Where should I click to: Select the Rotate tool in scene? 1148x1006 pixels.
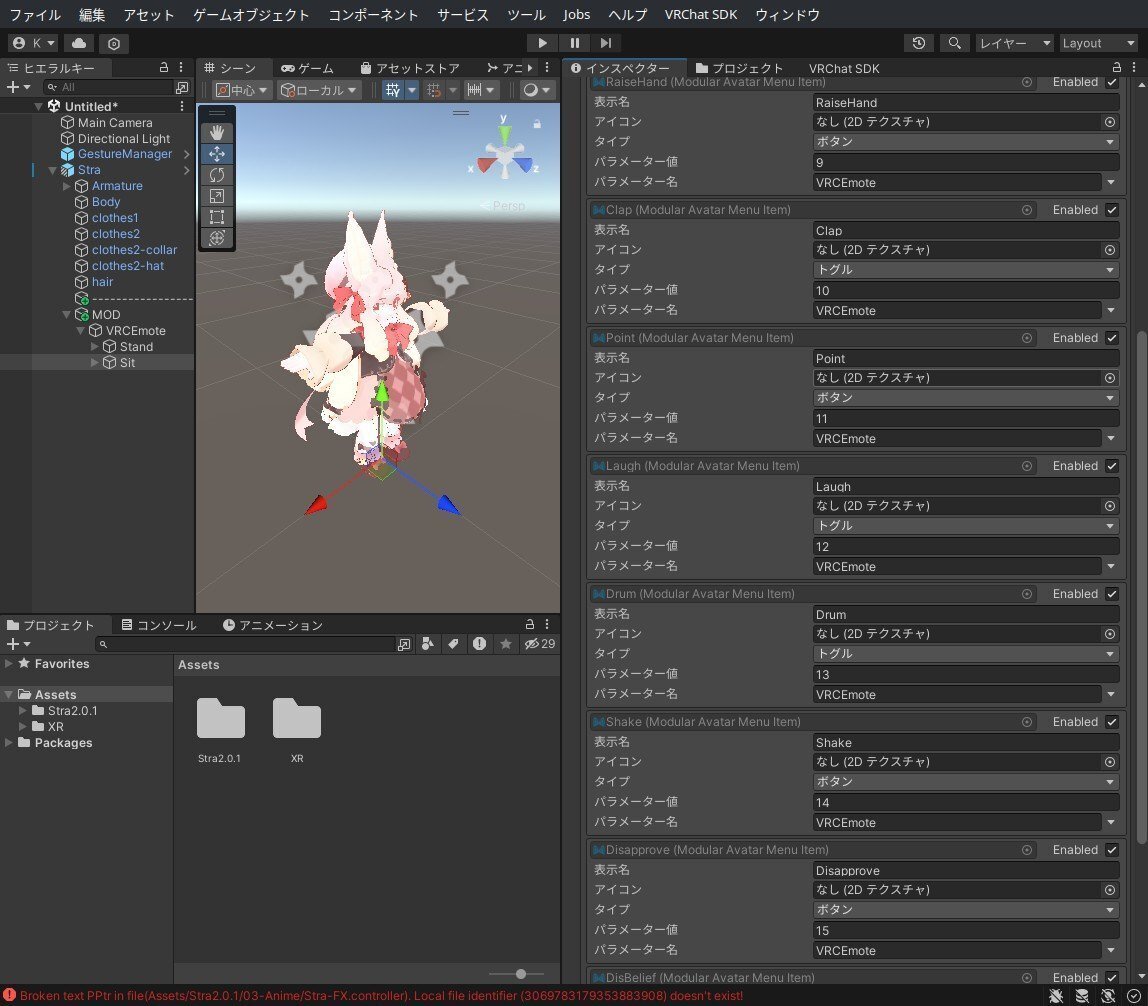217,175
